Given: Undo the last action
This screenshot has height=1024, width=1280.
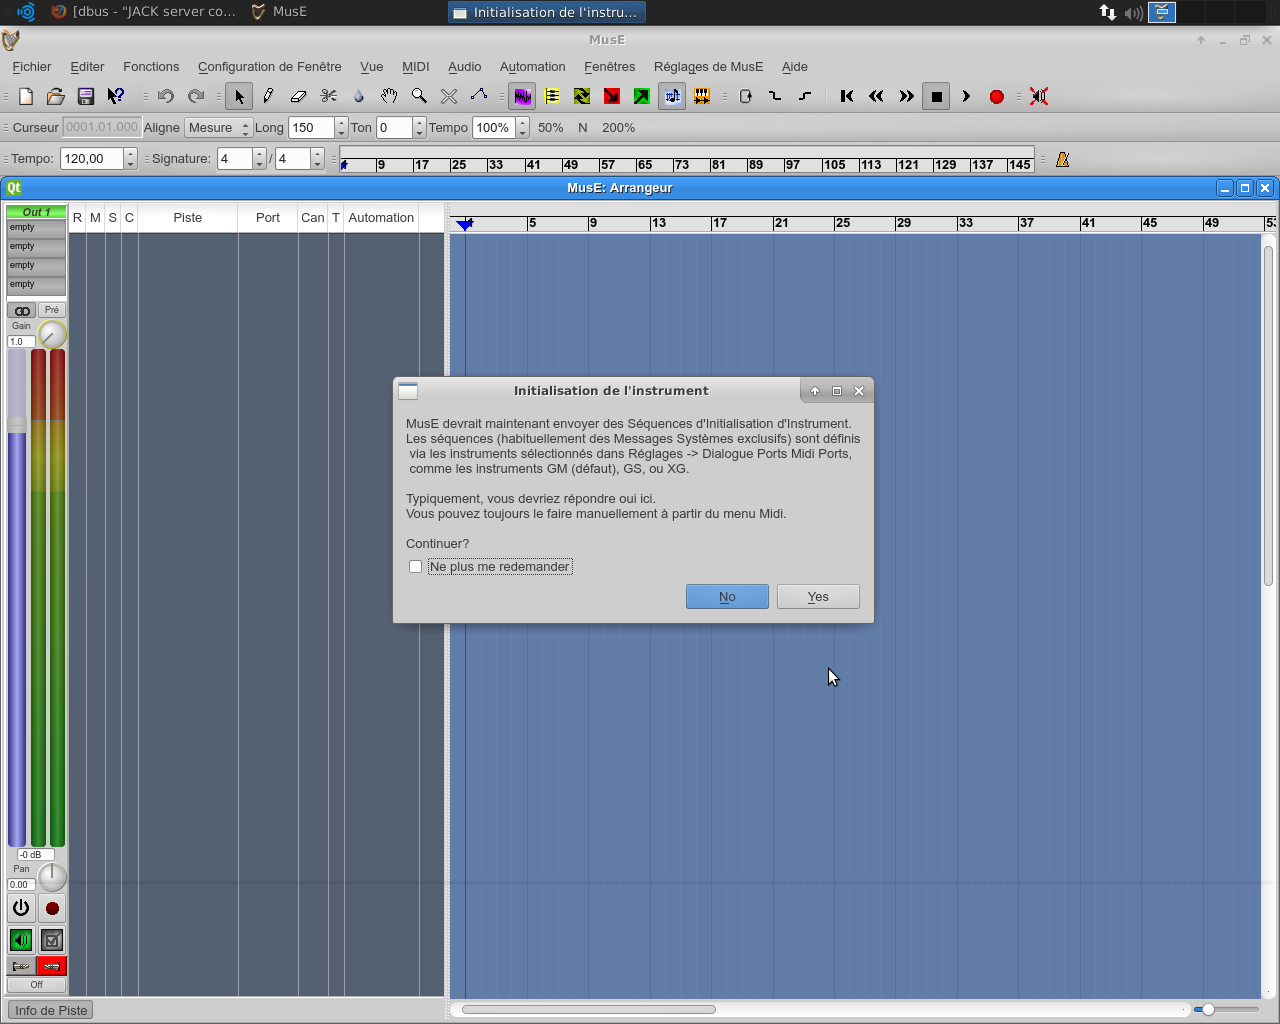Looking at the screenshot, I should (166, 96).
